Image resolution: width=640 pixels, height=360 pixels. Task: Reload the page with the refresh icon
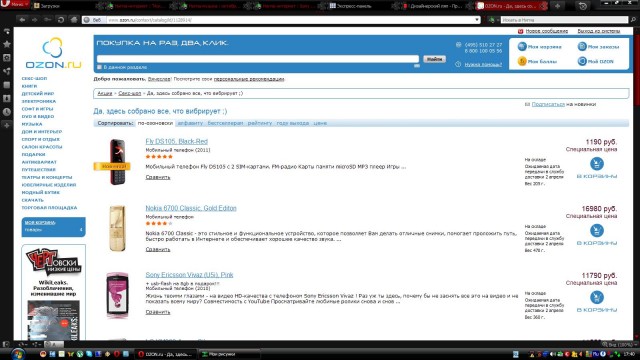click(61, 20)
